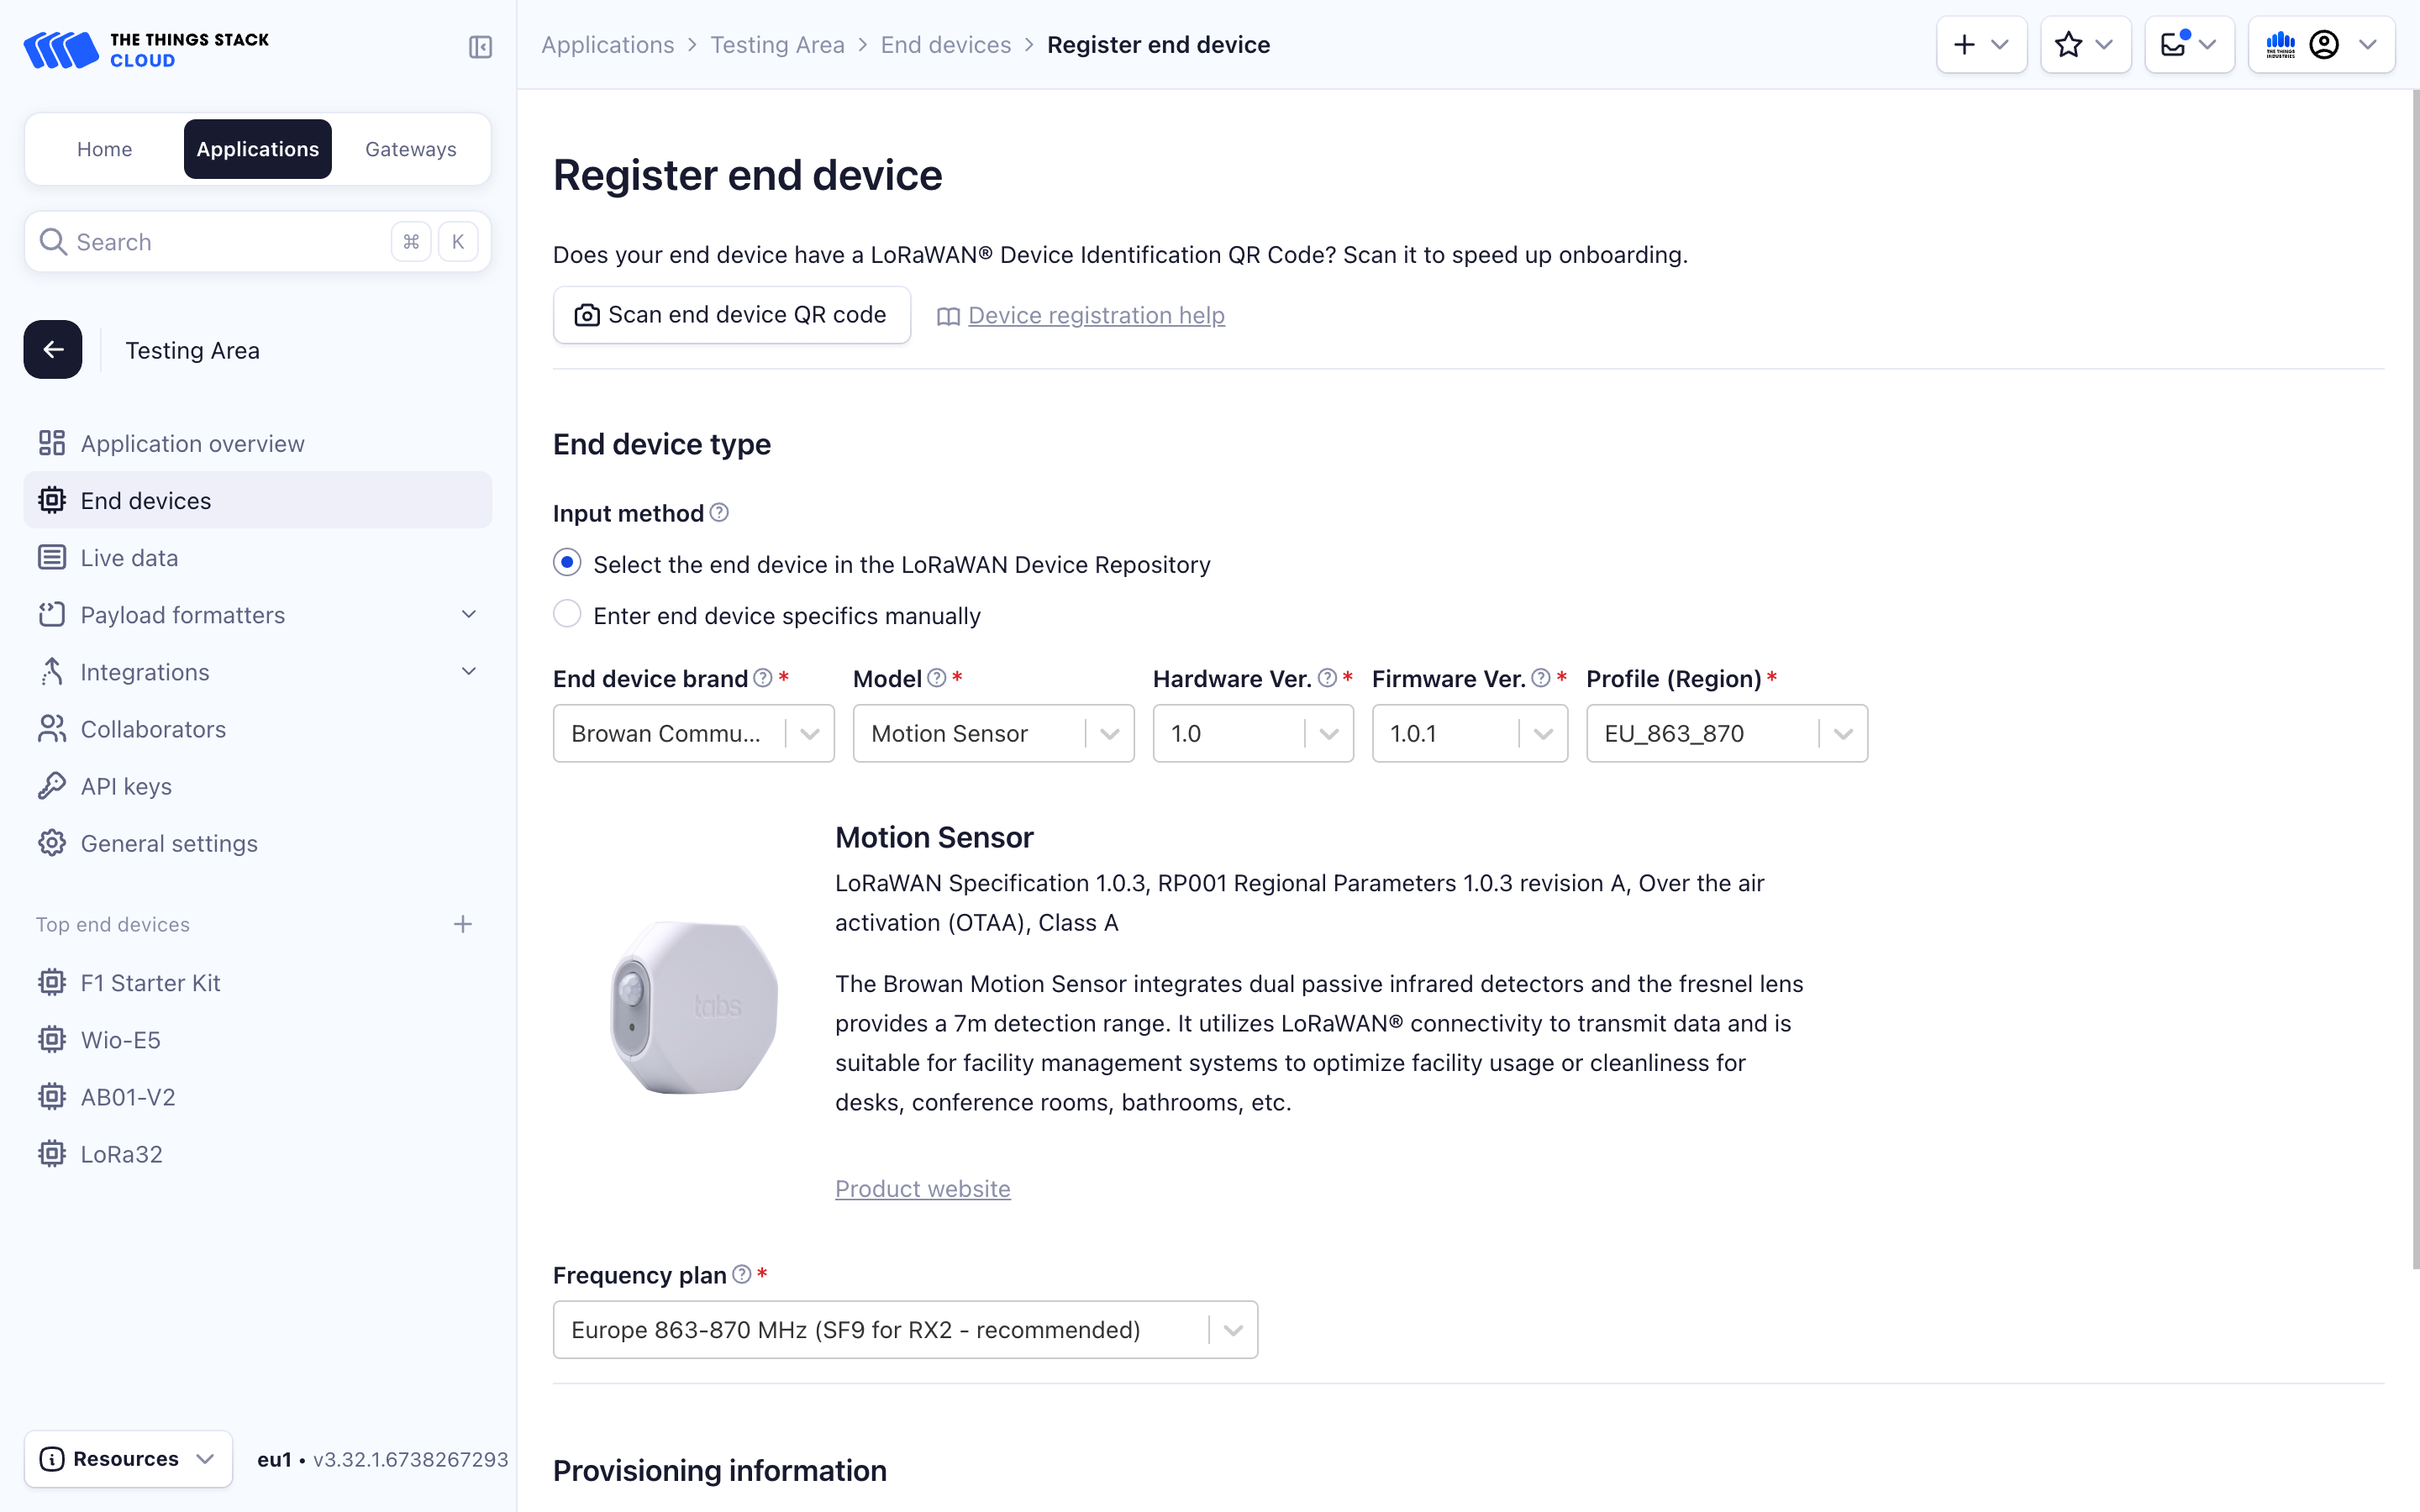Click the API keys sidebar icon
This screenshot has width=2420, height=1512.
52,784
